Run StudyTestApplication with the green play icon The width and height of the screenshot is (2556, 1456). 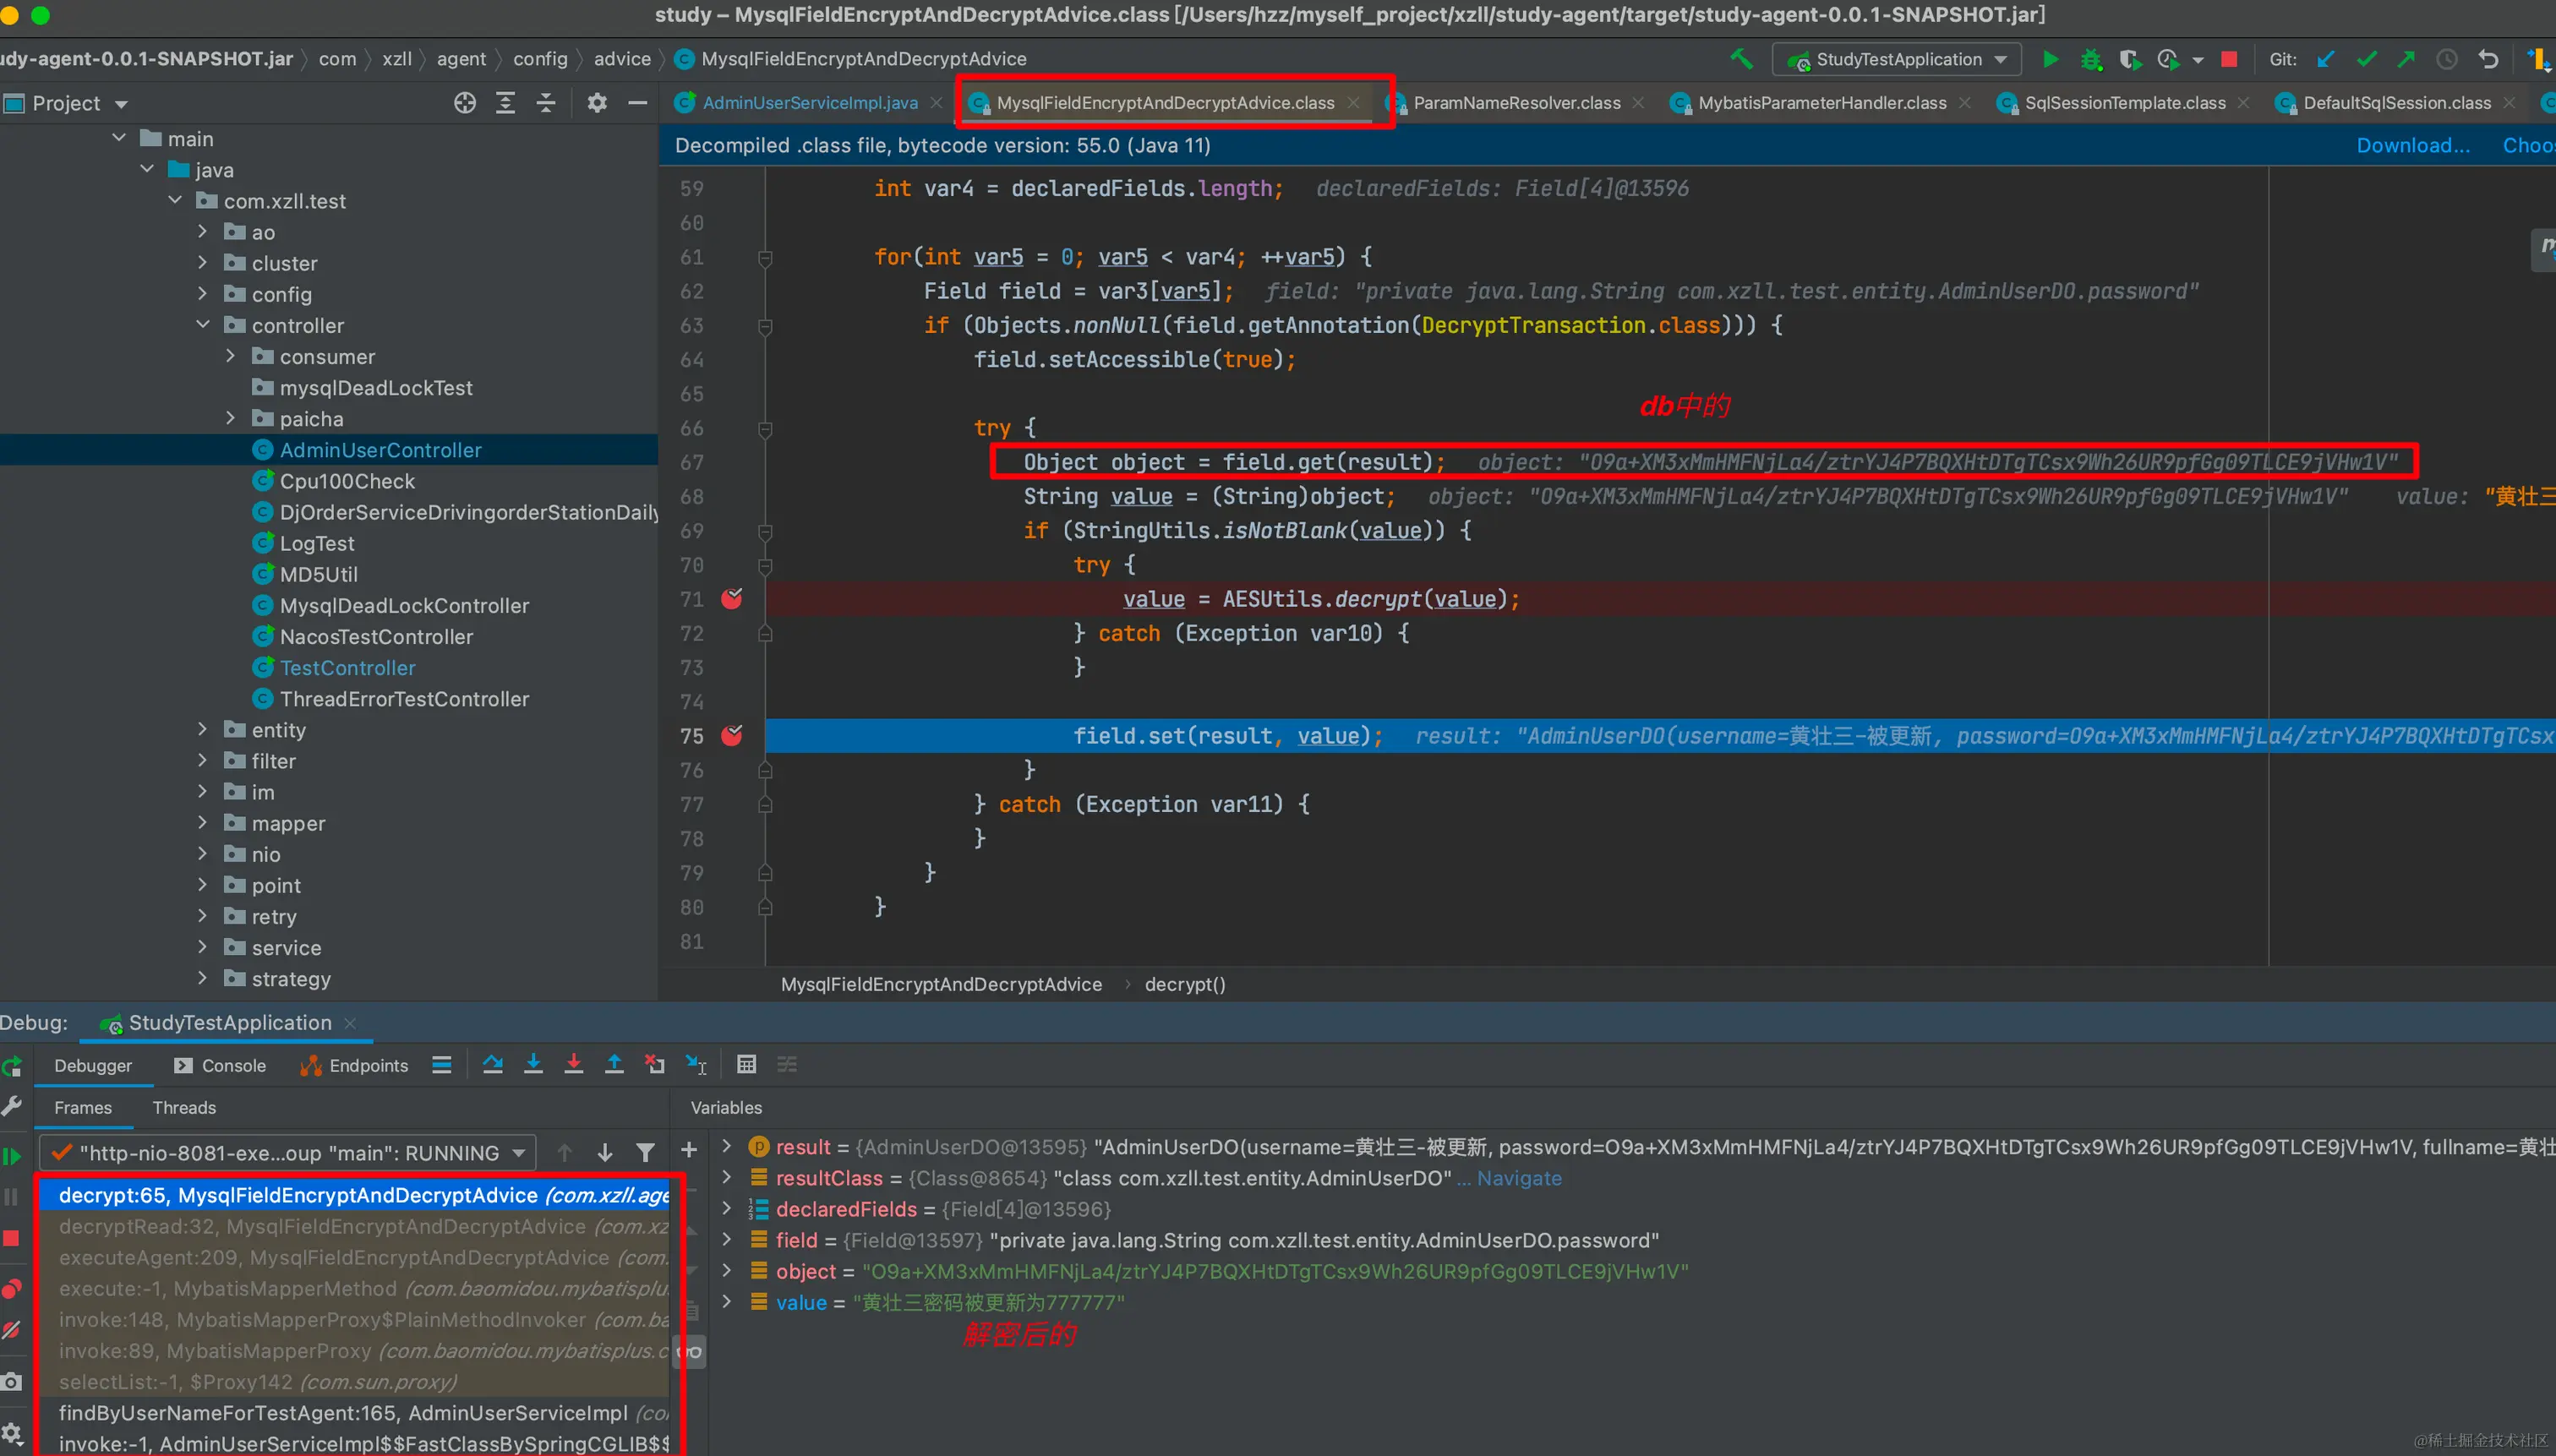pyautogui.click(x=2050, y=59)
